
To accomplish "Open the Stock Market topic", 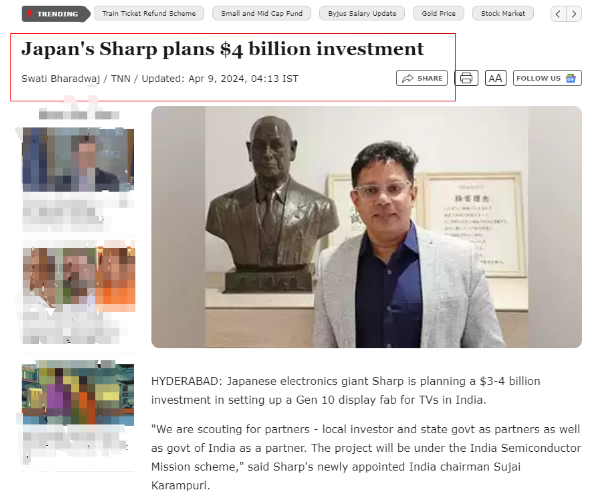I will 503,13.
